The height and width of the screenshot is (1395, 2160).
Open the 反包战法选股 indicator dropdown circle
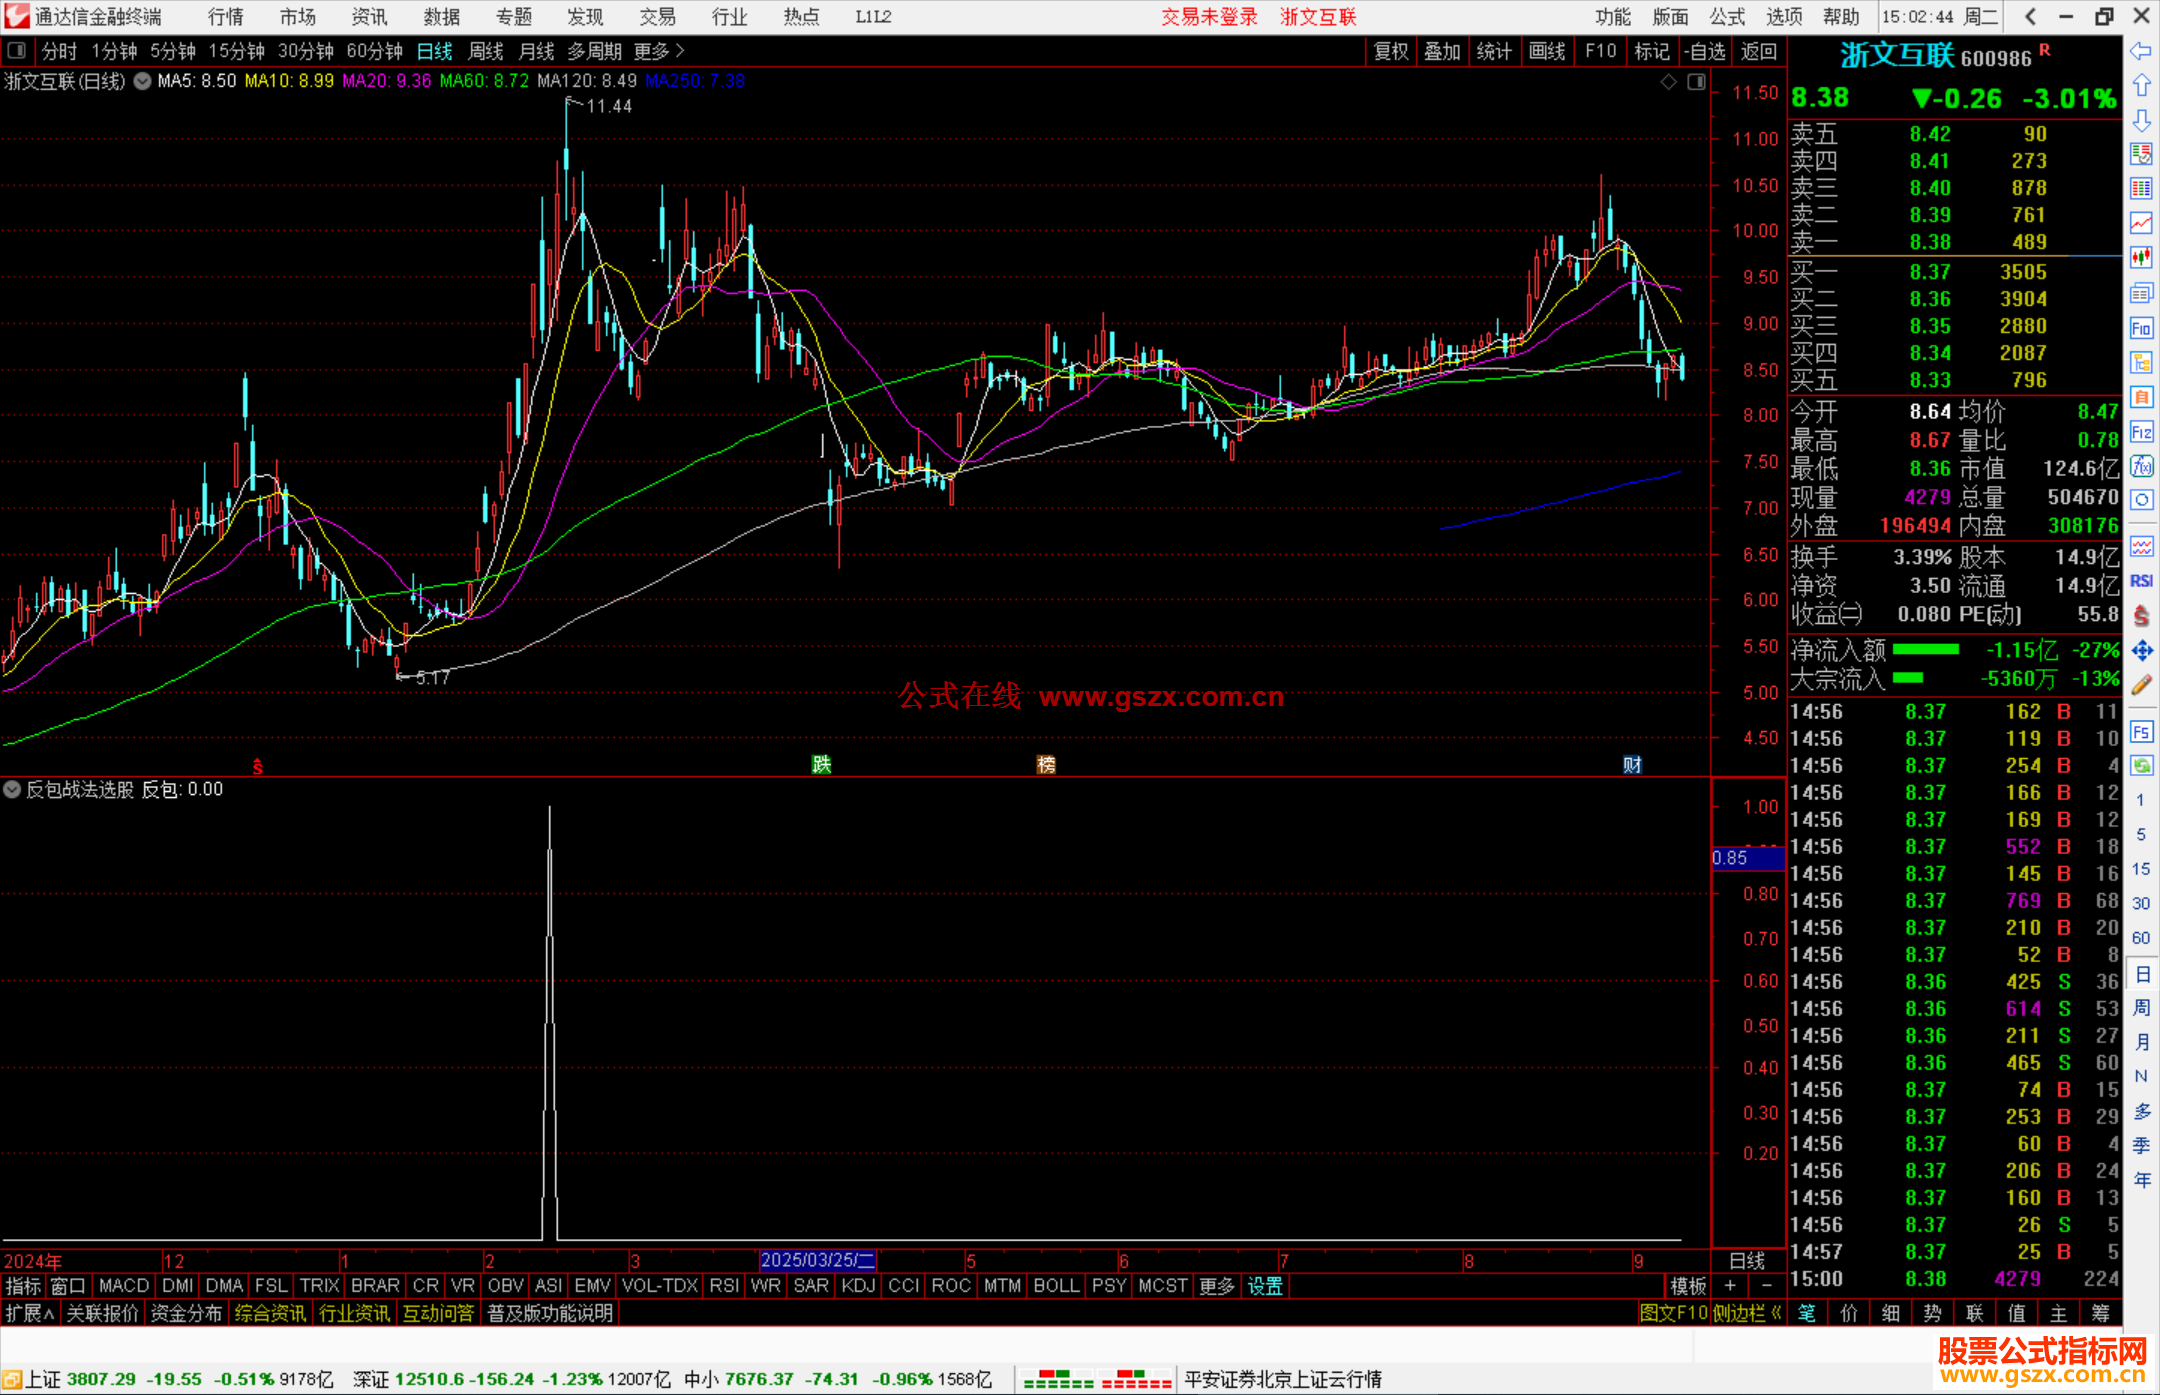pyautogui.click(x=12, y=789)
